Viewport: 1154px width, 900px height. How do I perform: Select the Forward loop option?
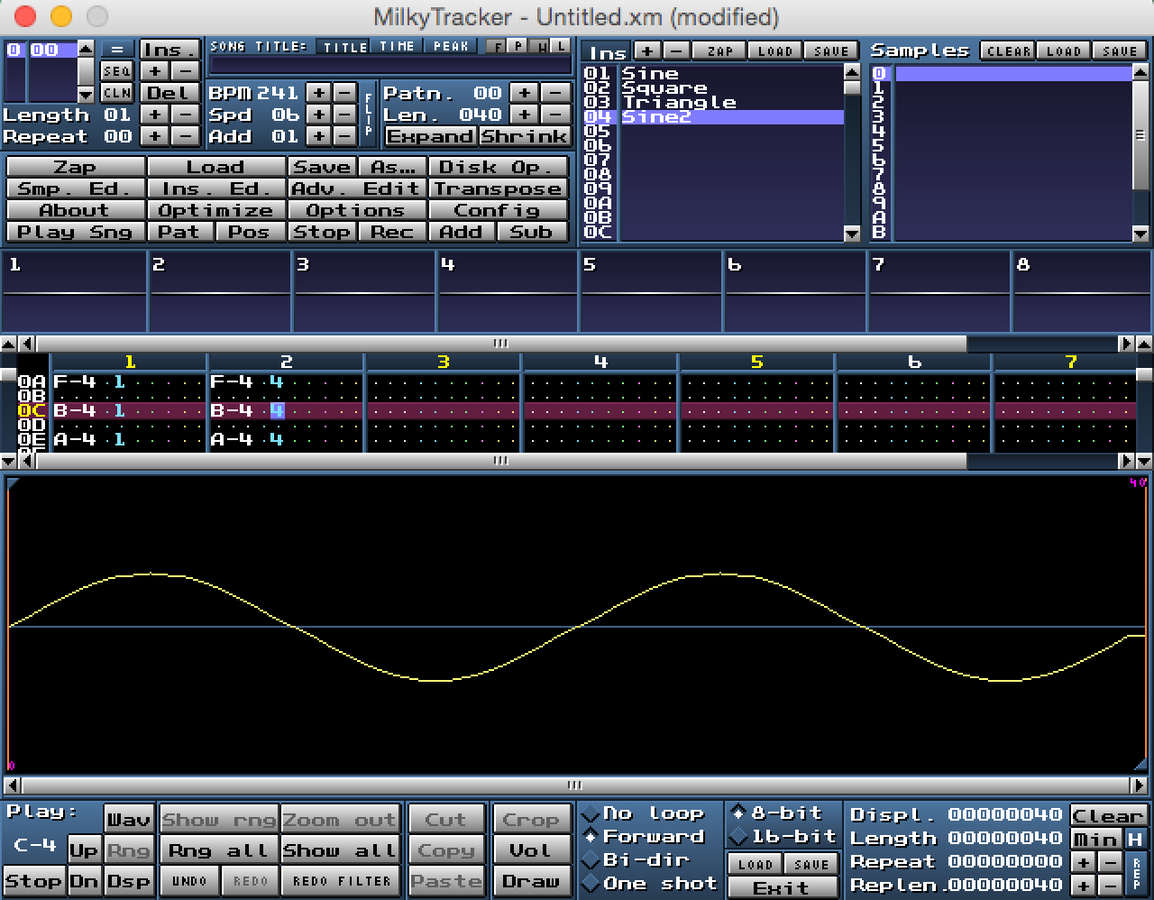[643, 837]
